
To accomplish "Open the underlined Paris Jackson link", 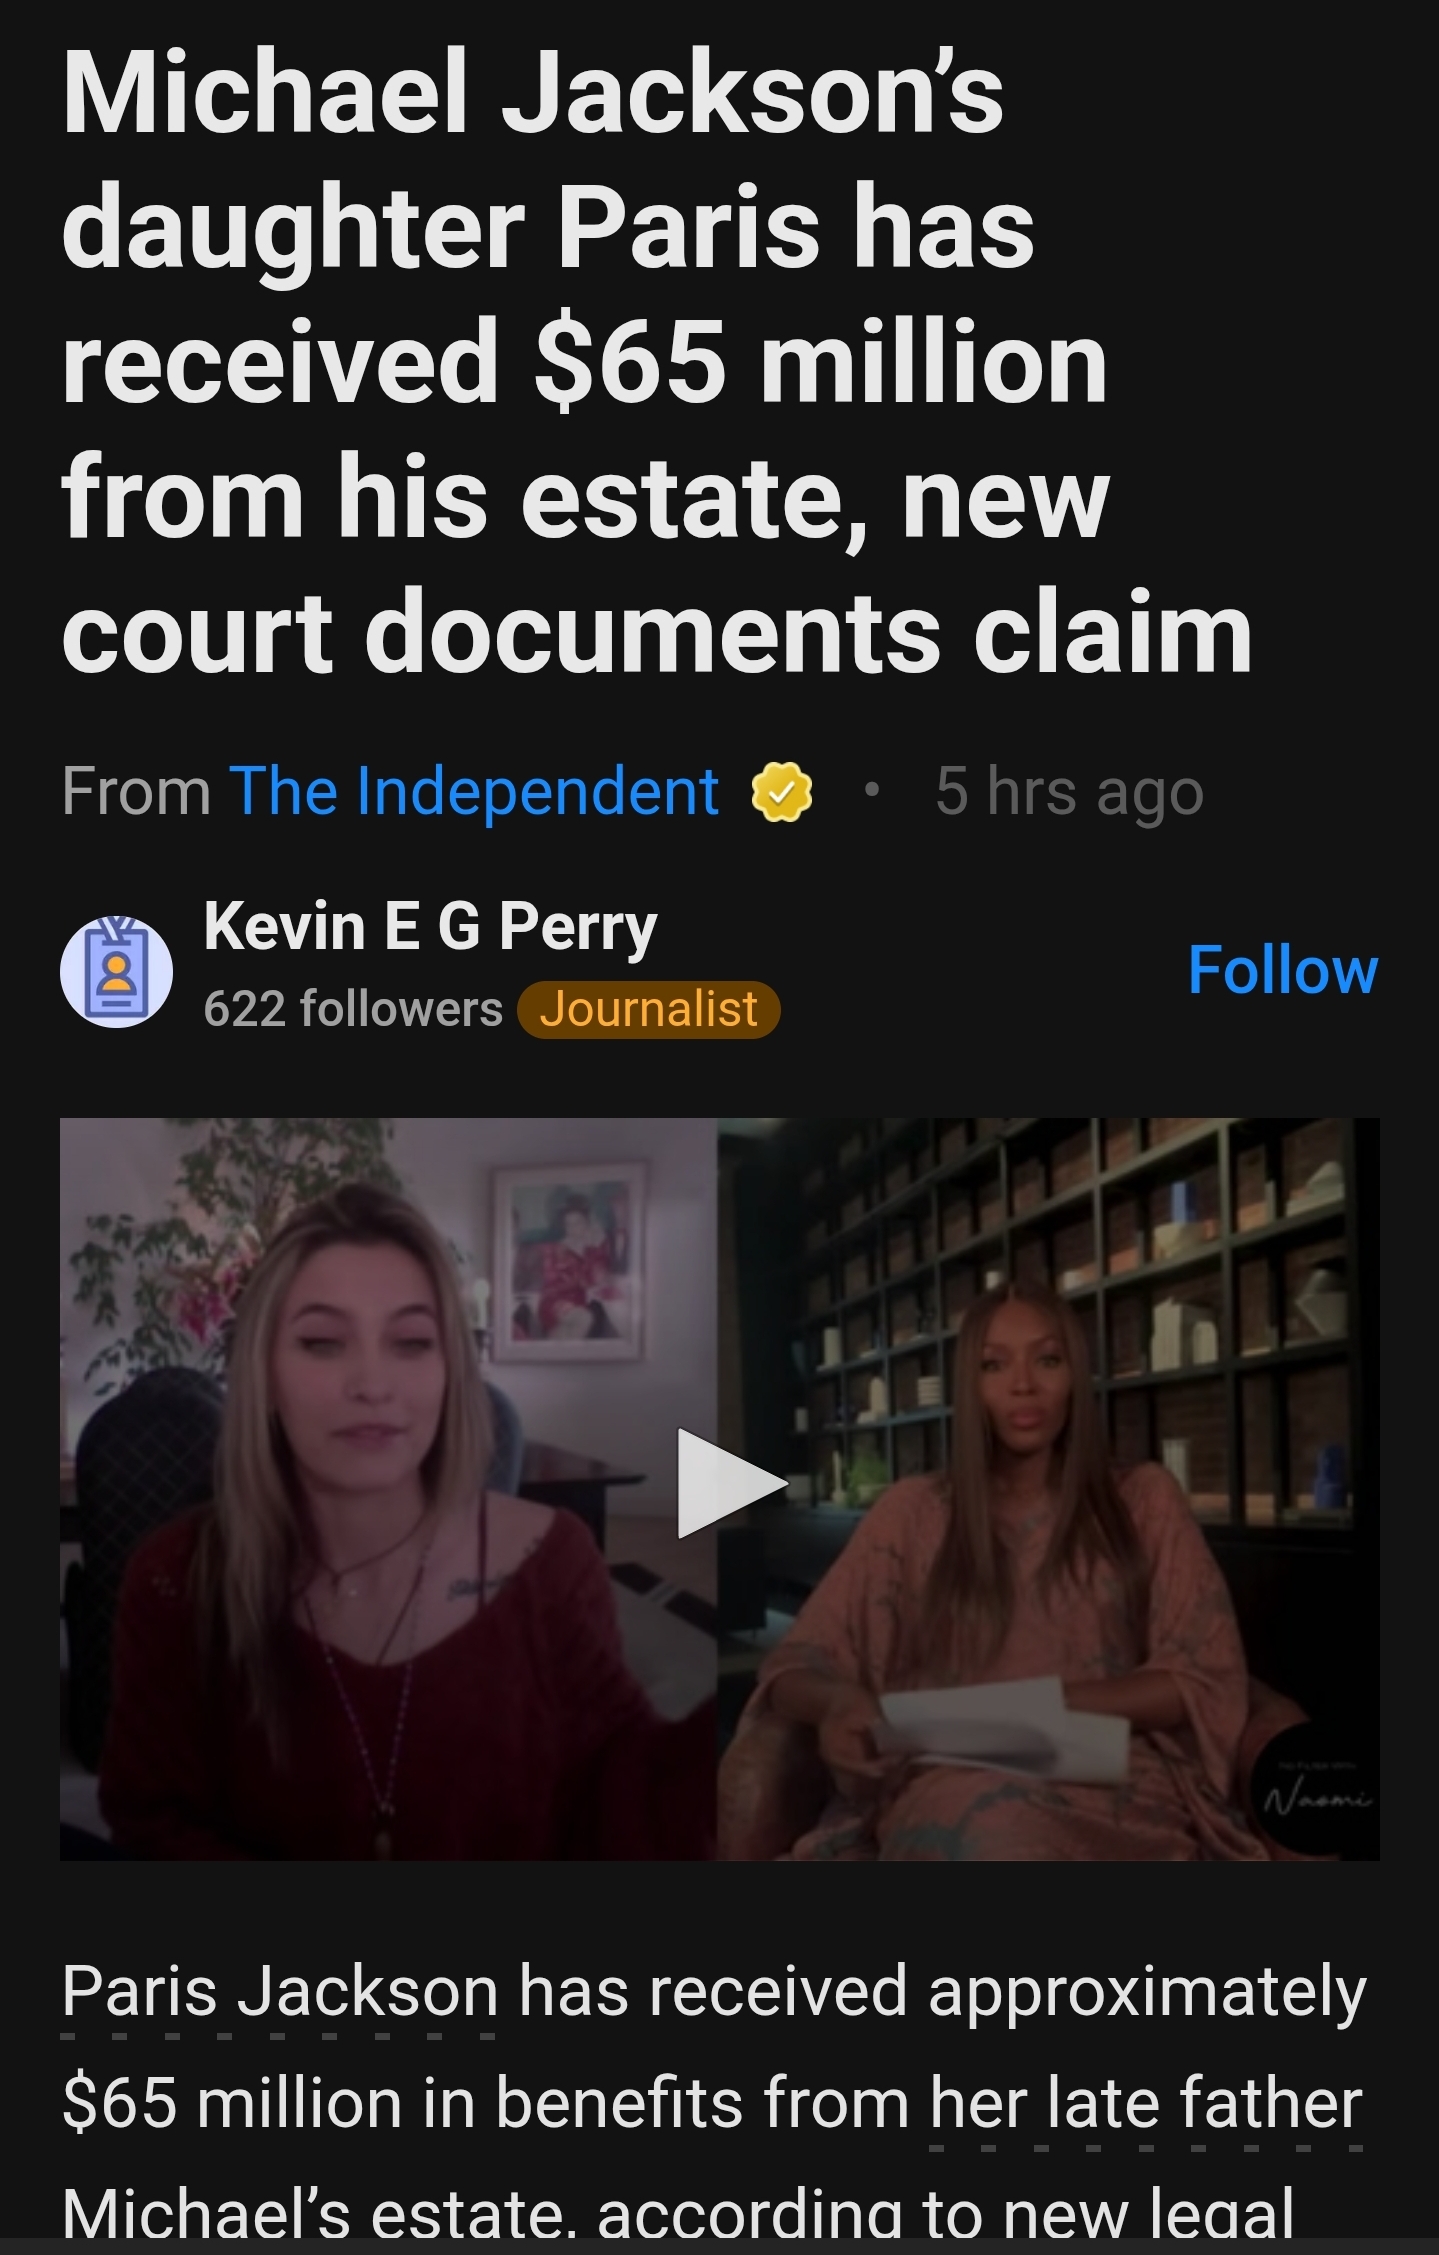I will click(x=280, y=1991).
